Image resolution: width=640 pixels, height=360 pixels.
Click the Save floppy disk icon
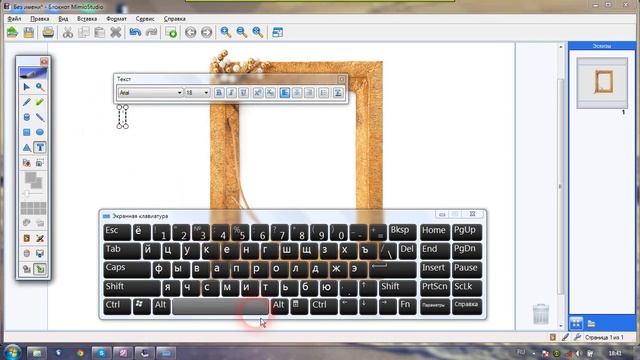29,32
